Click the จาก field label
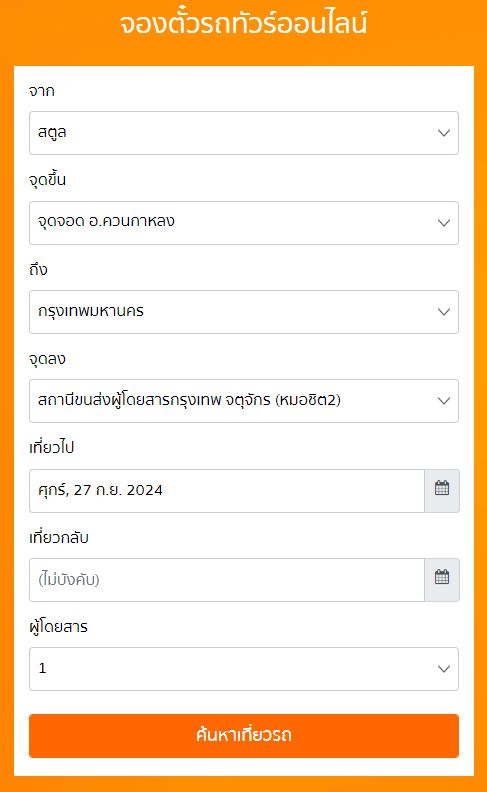The width and height of the screenshot is (487, 792). [41, 91]
